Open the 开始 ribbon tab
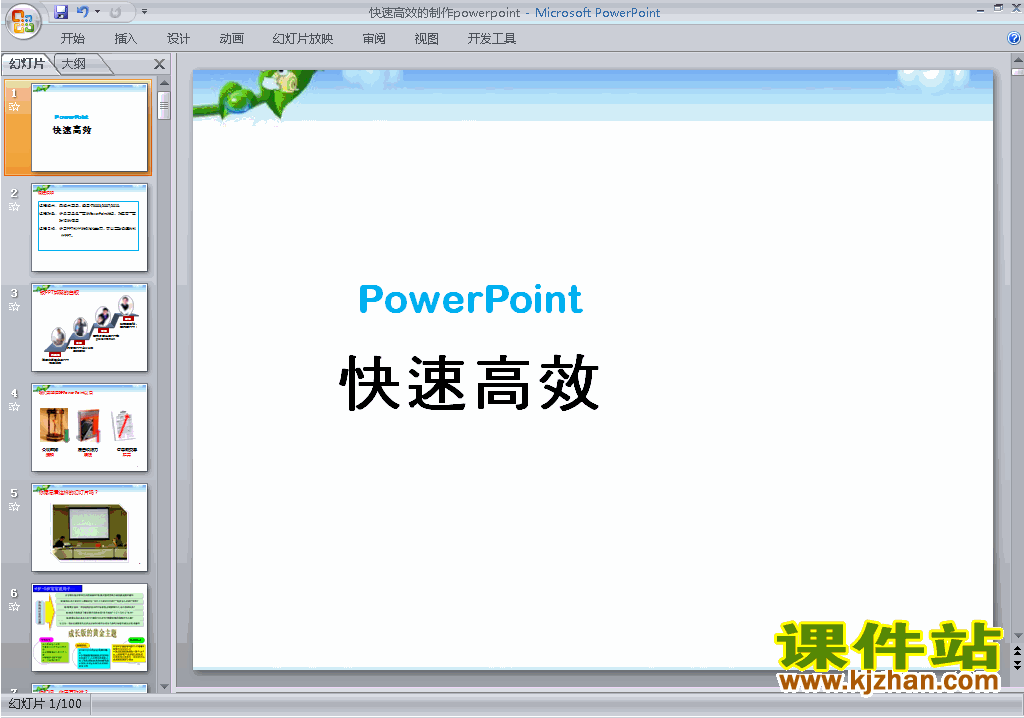 pyautogui.click(x=72, y=39)
